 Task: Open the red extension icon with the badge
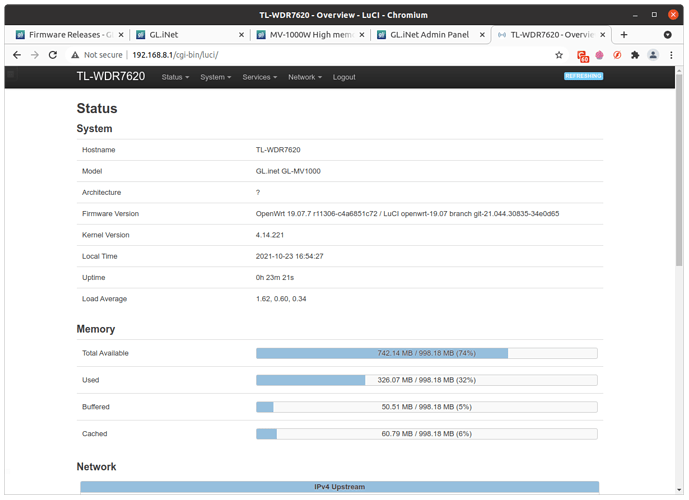(x=583, y=56)
